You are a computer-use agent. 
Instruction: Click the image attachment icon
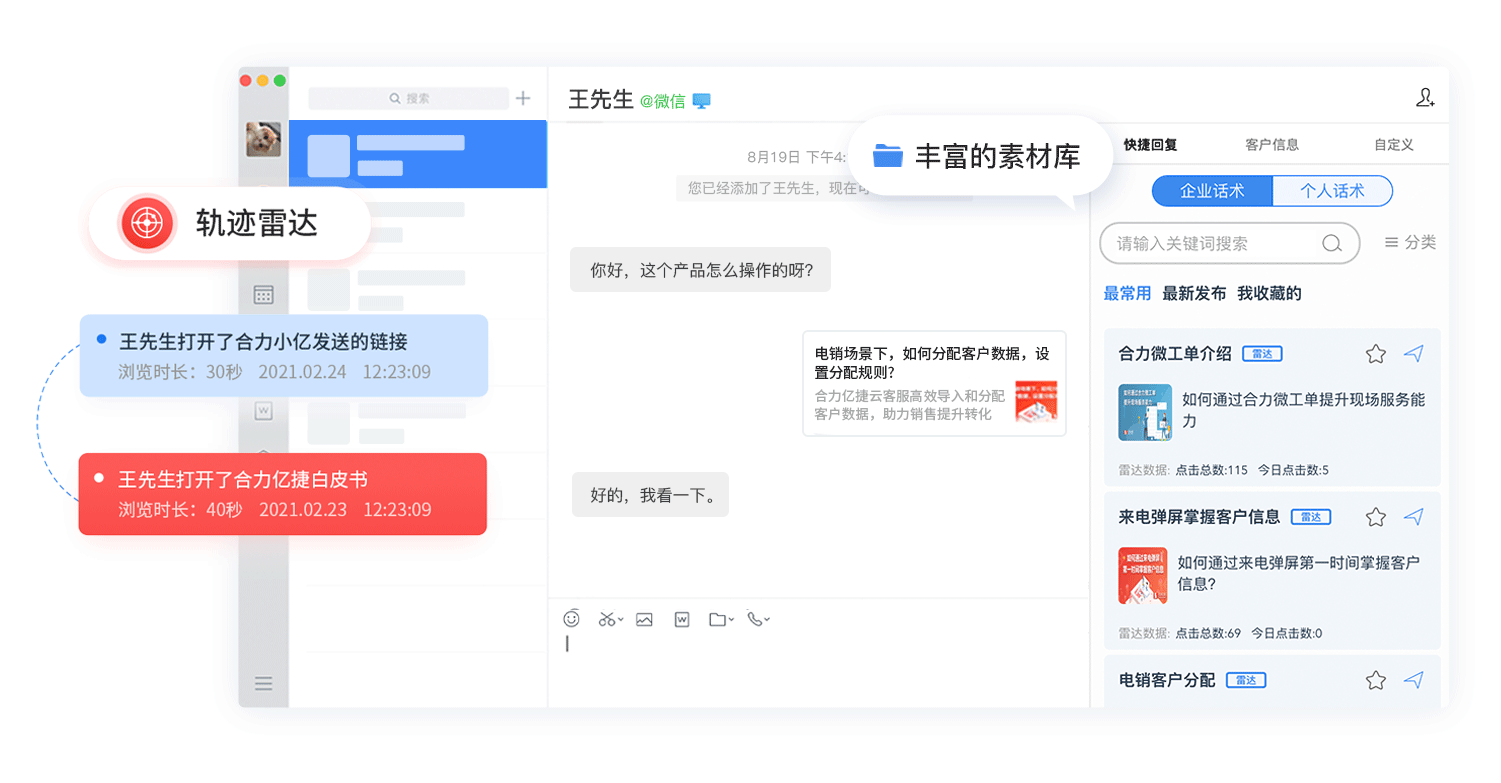click(644, 619)
